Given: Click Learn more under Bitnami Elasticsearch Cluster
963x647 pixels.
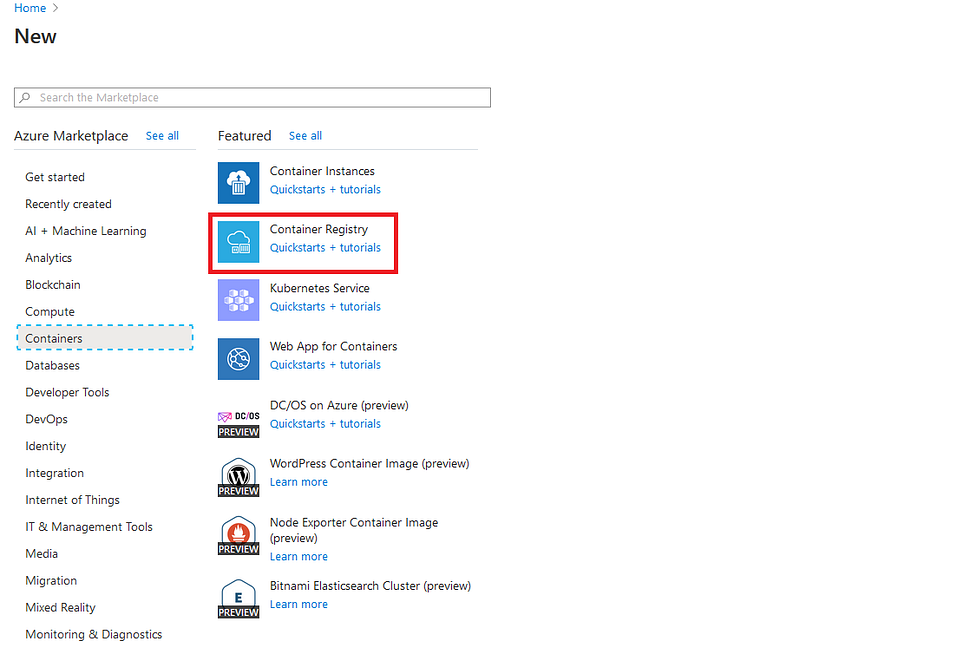Looking at the screenshot, I should point(298,605).
